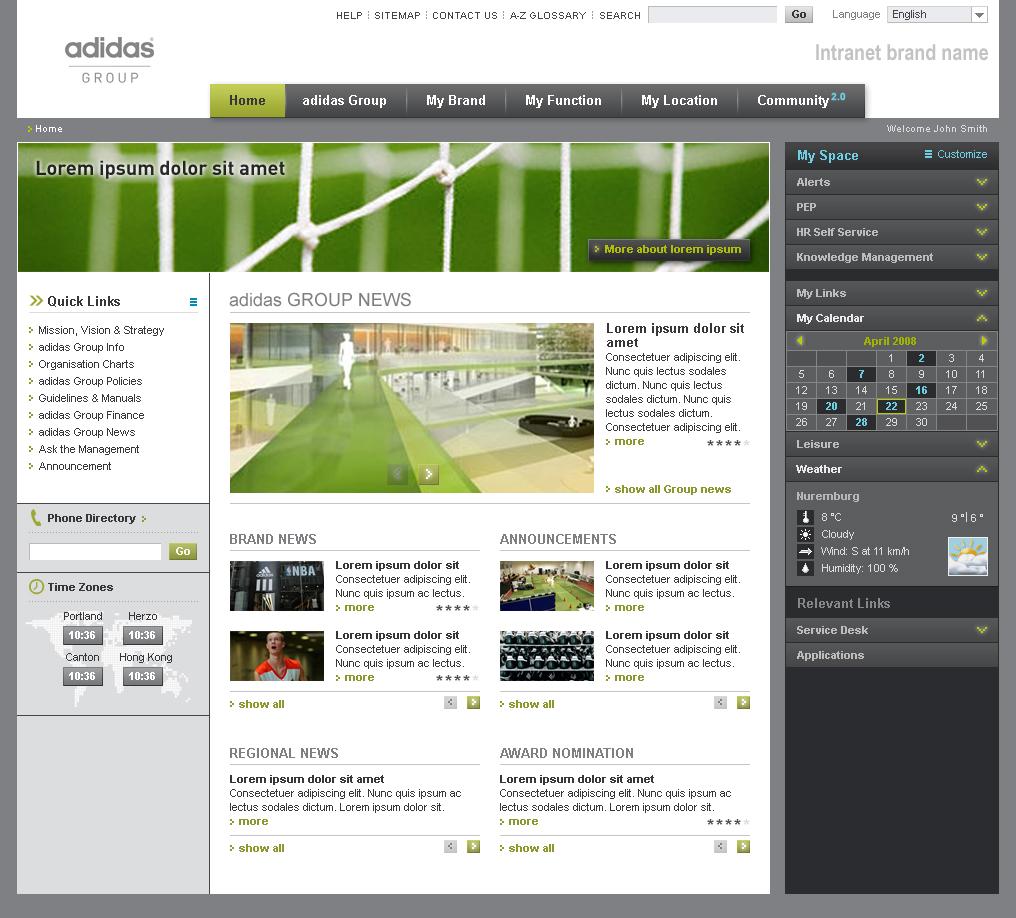Click previous arrow under Brand News
This screenshot has width=1016, height=918.
pyautogui.click(x=450, y=702)
